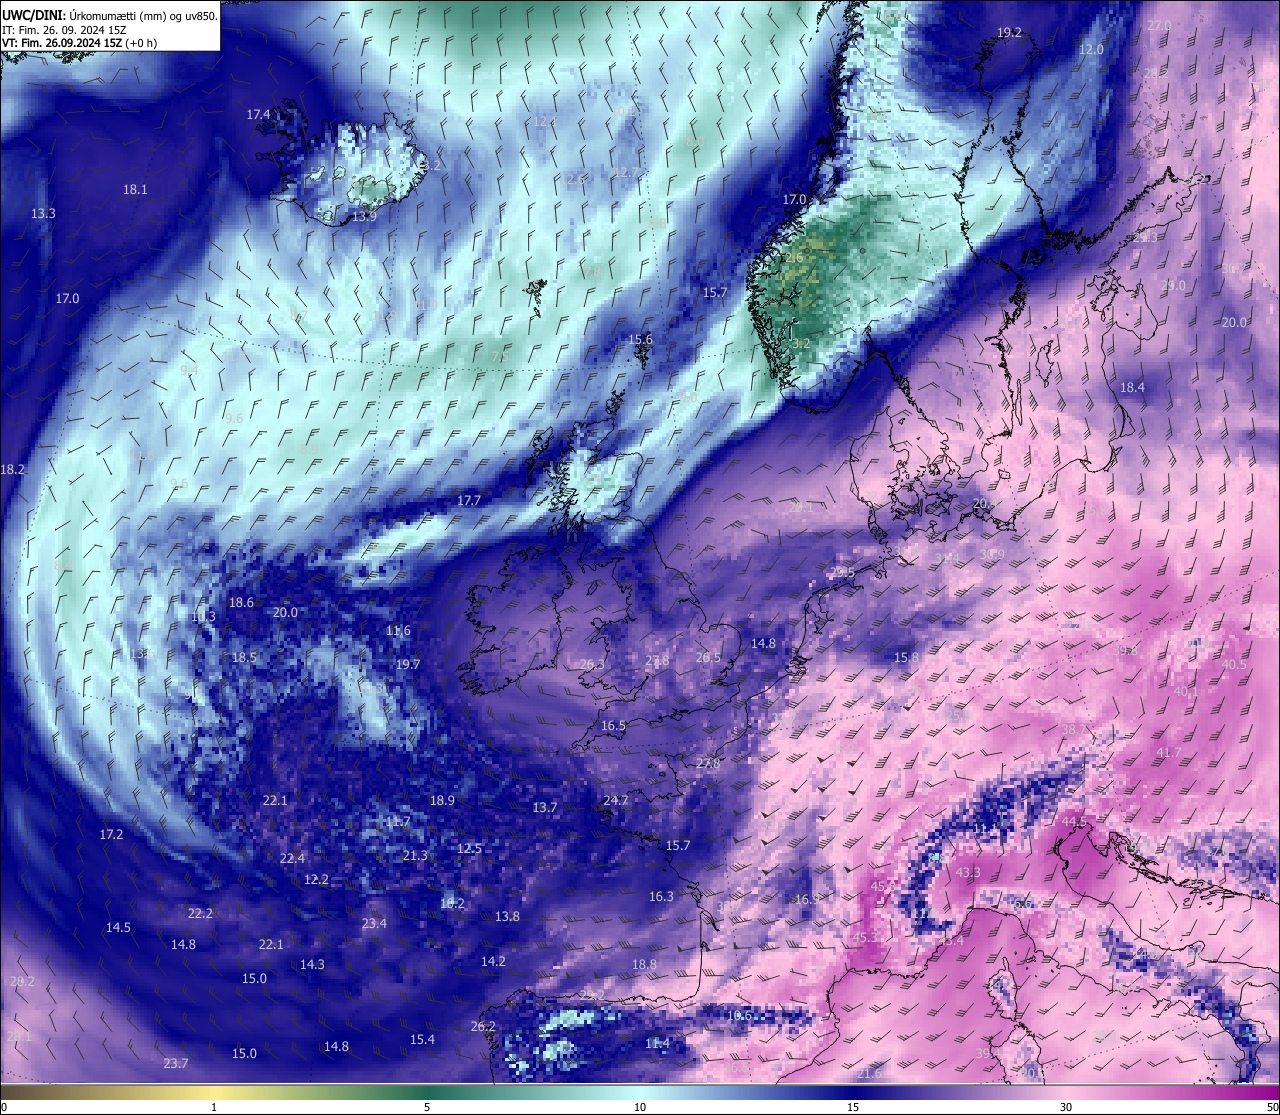Click the 14.2 value on the map

tap(493, 962)
